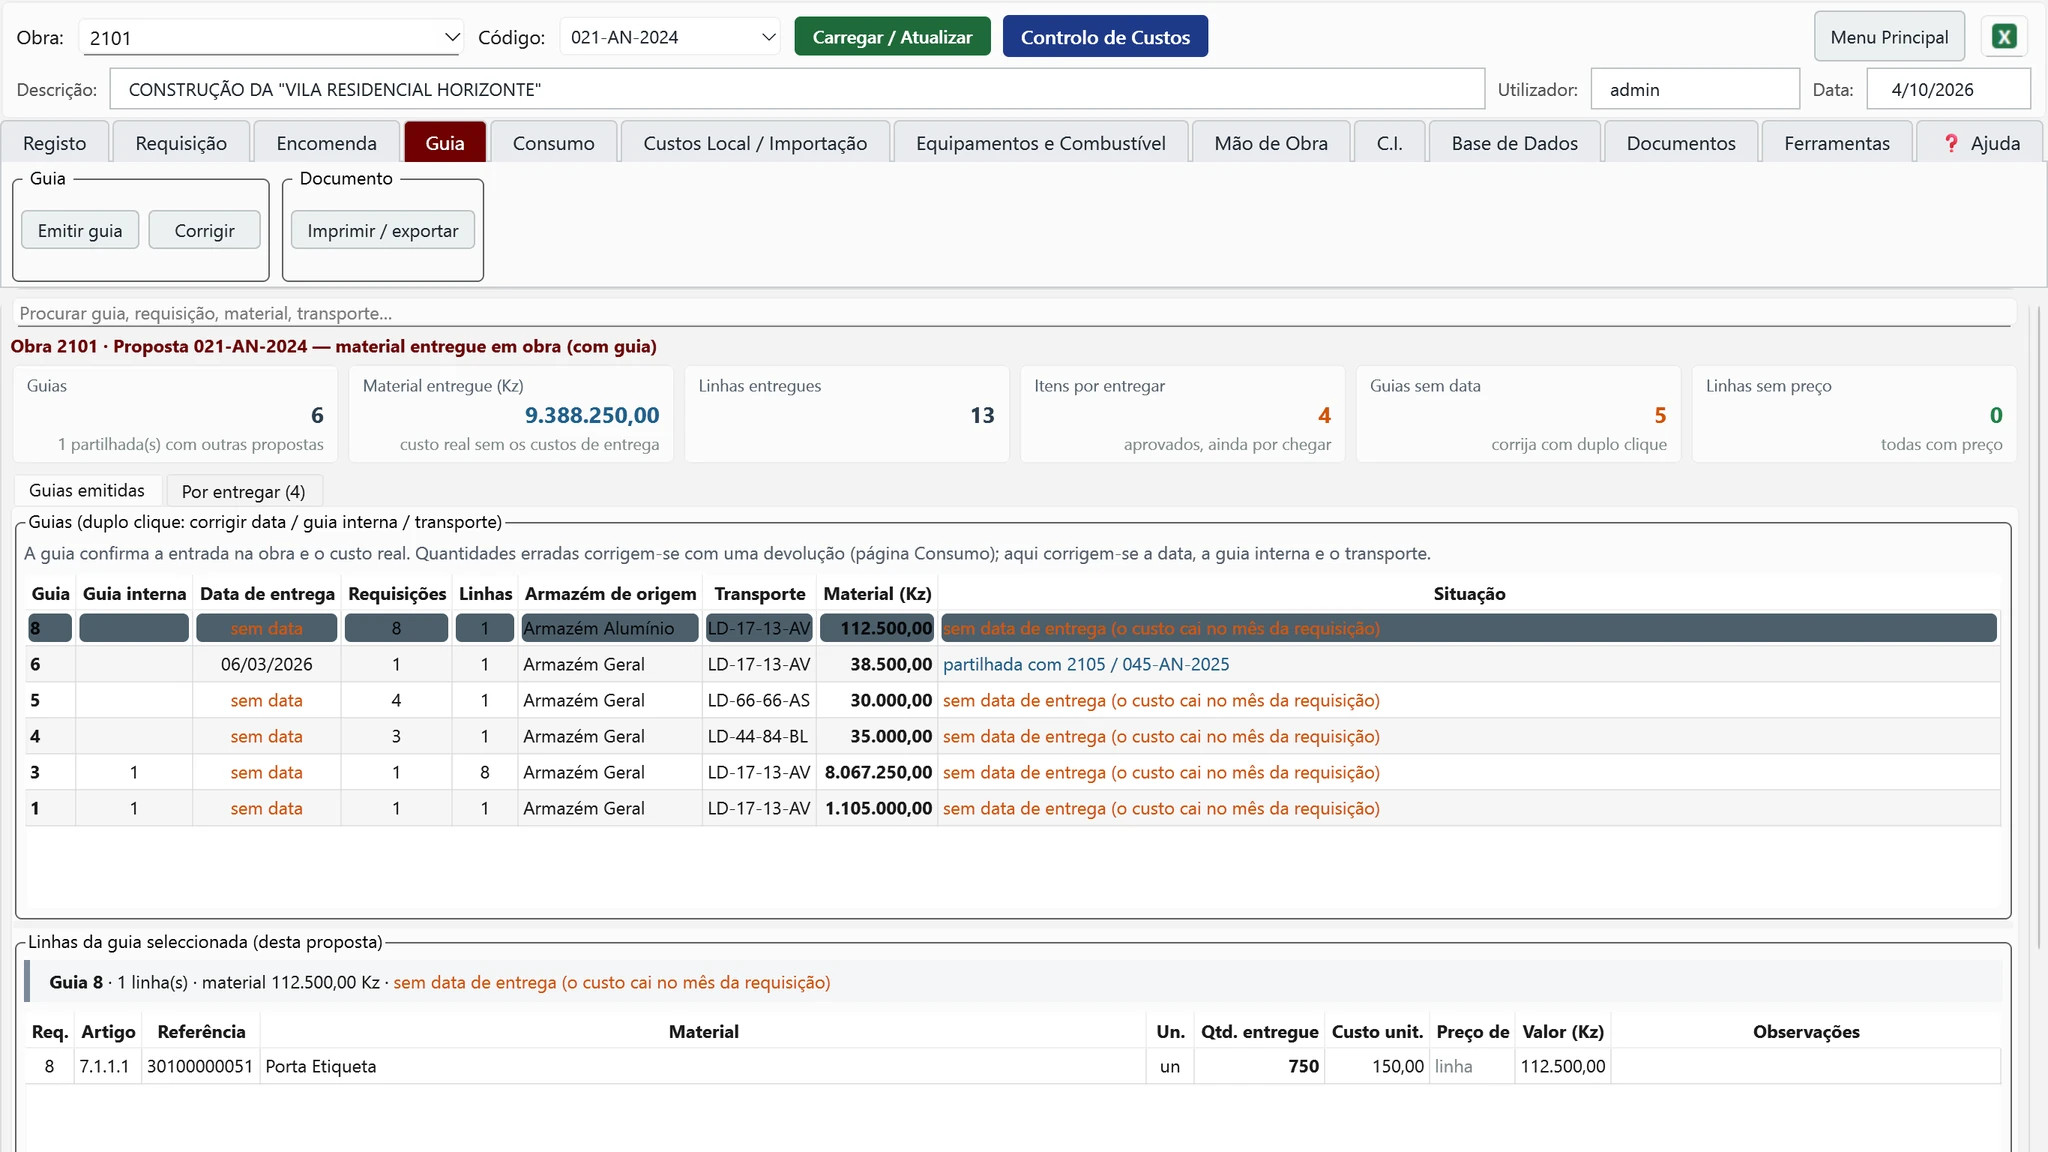This screenshot has height=1152, width=2048.
Task: Click the Guias sem data card
Action: click(1518, 414)
